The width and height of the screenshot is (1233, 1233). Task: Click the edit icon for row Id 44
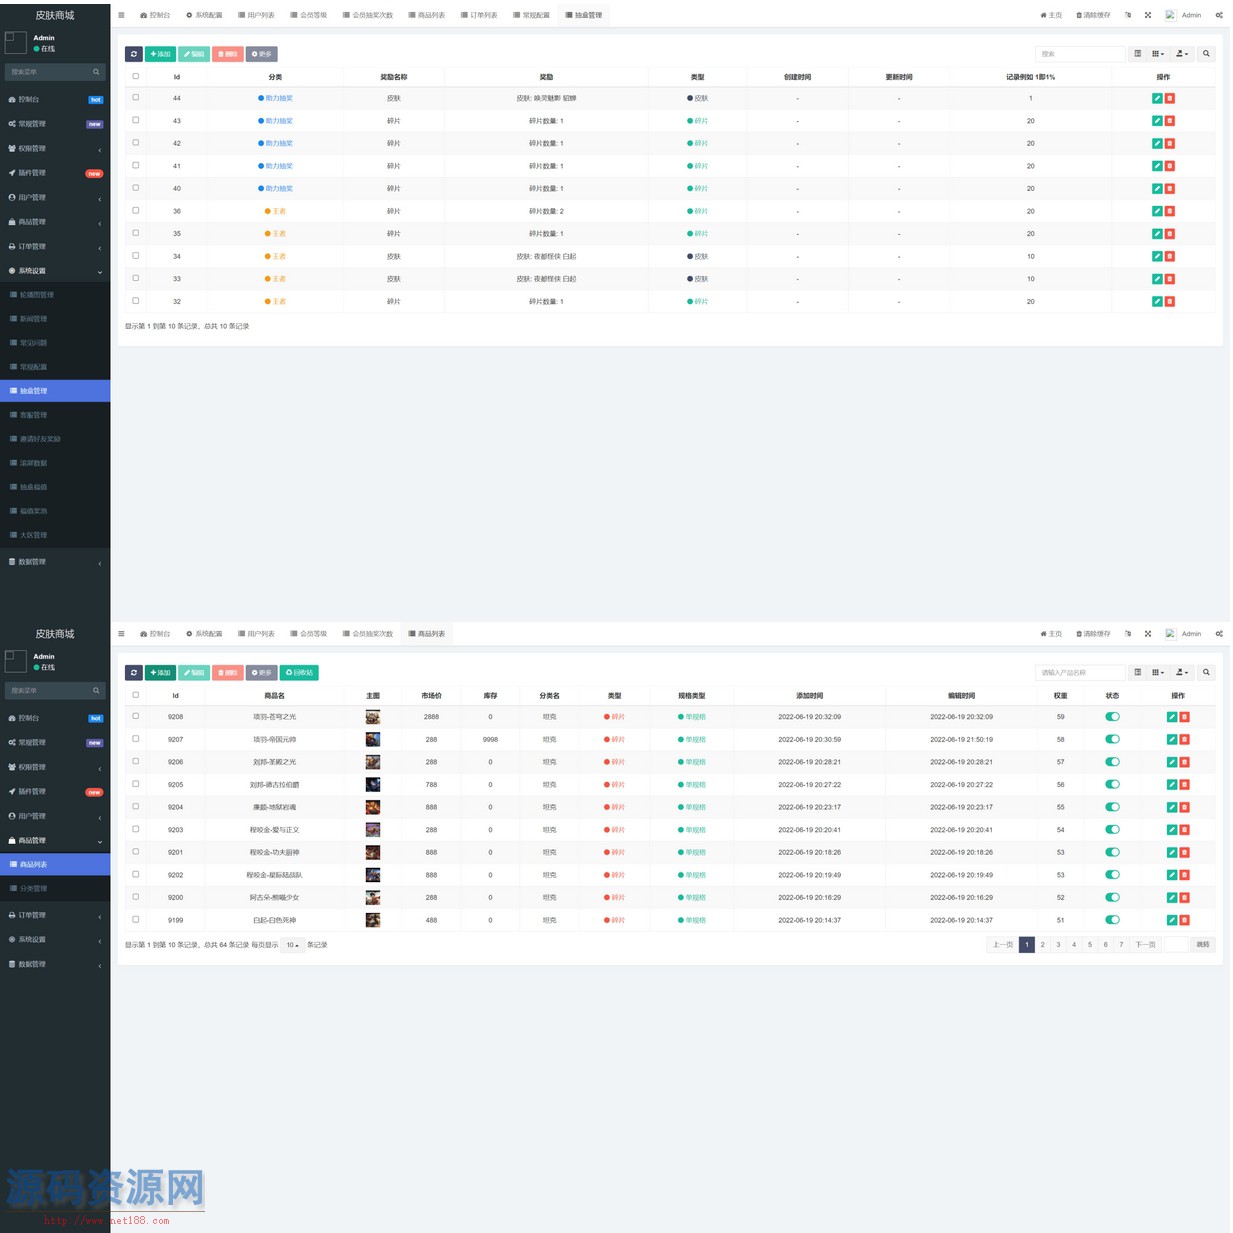[1157, 98]
